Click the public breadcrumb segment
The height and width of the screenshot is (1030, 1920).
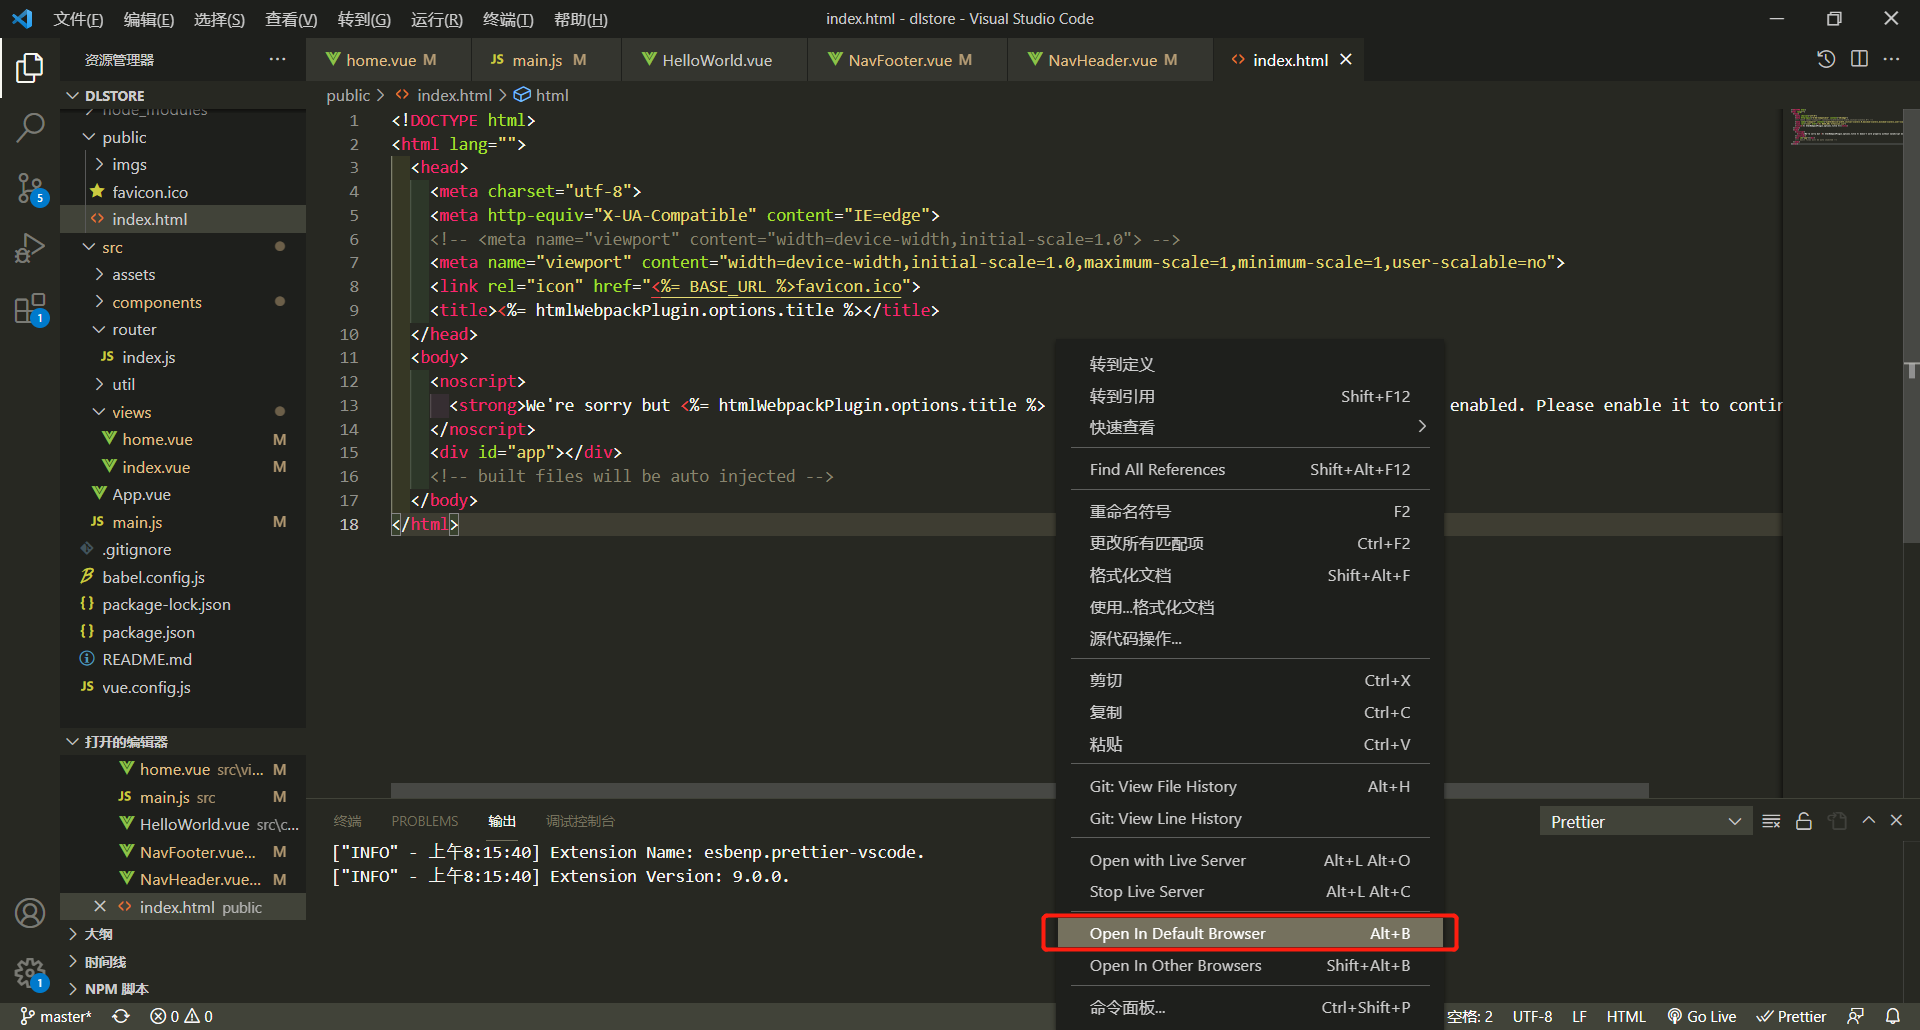[x=348, y=95]
